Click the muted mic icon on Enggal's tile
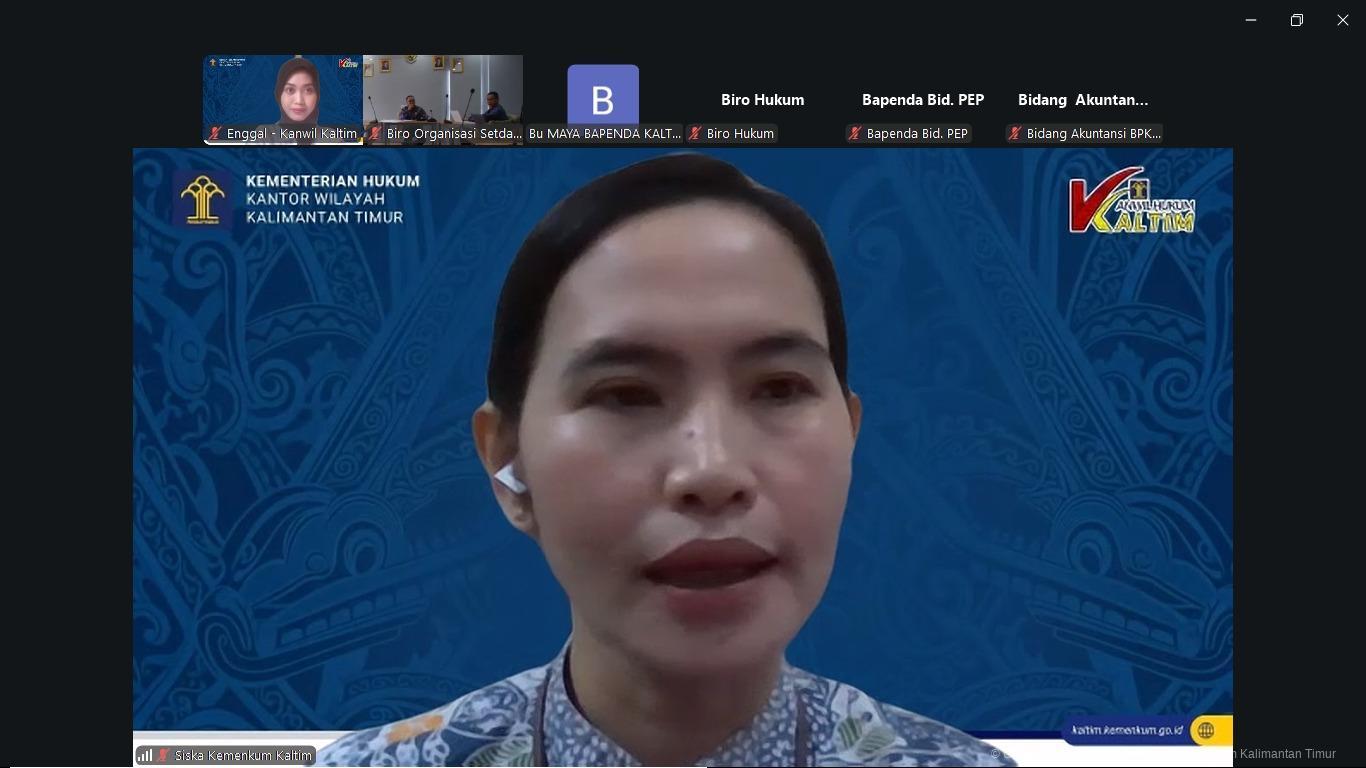Viewport: 1366px width, 768px height. coord(215,134)
